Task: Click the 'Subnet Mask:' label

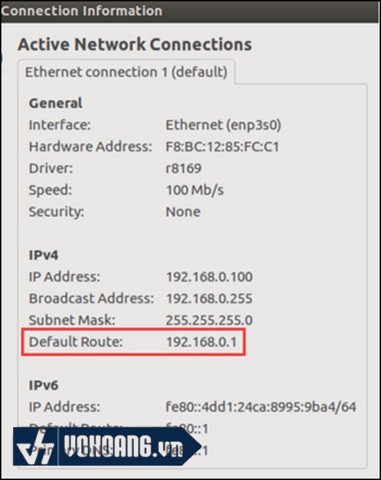Action: (72, 320)
